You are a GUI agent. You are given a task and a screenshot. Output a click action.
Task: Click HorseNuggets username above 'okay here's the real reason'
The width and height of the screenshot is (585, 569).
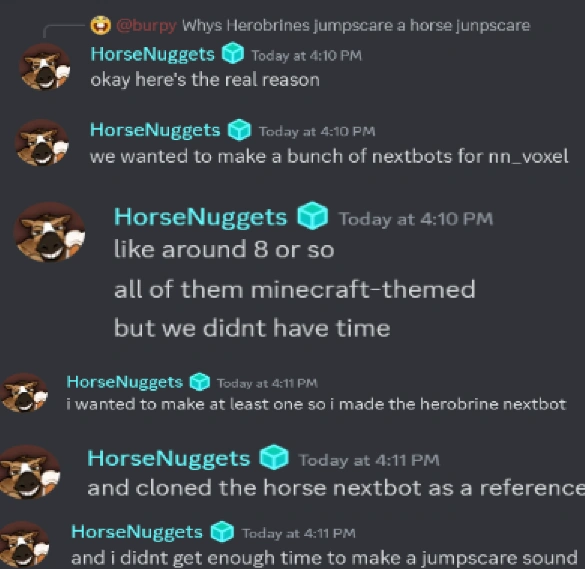click(153, 54)
